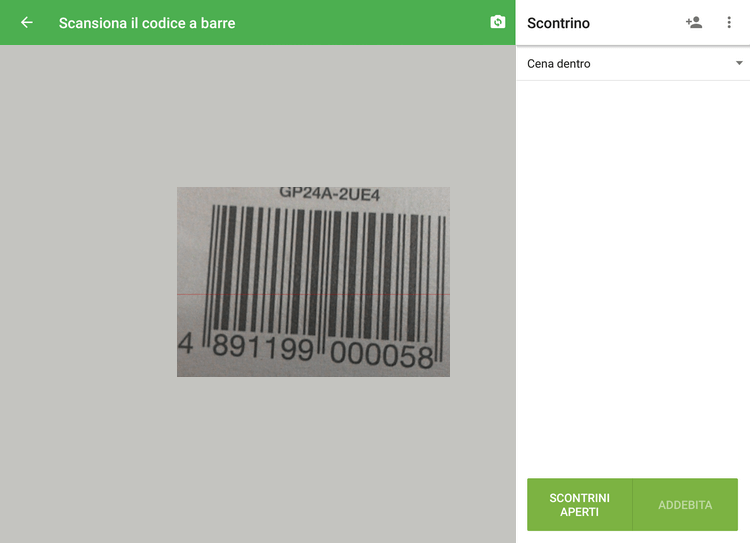Switch camera with the flip icon
Image resolution: width=750 pixels, height=543 pixels.
tap(498, 22)
